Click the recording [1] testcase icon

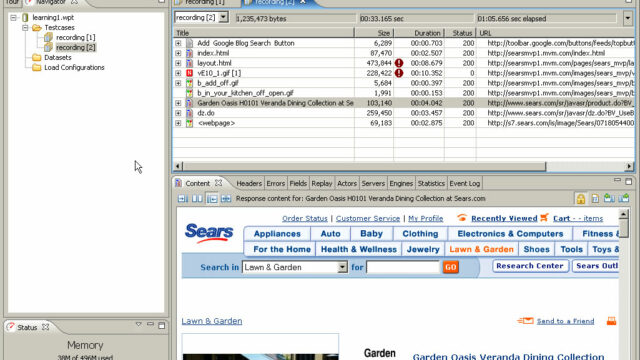[x=49, y=38]
